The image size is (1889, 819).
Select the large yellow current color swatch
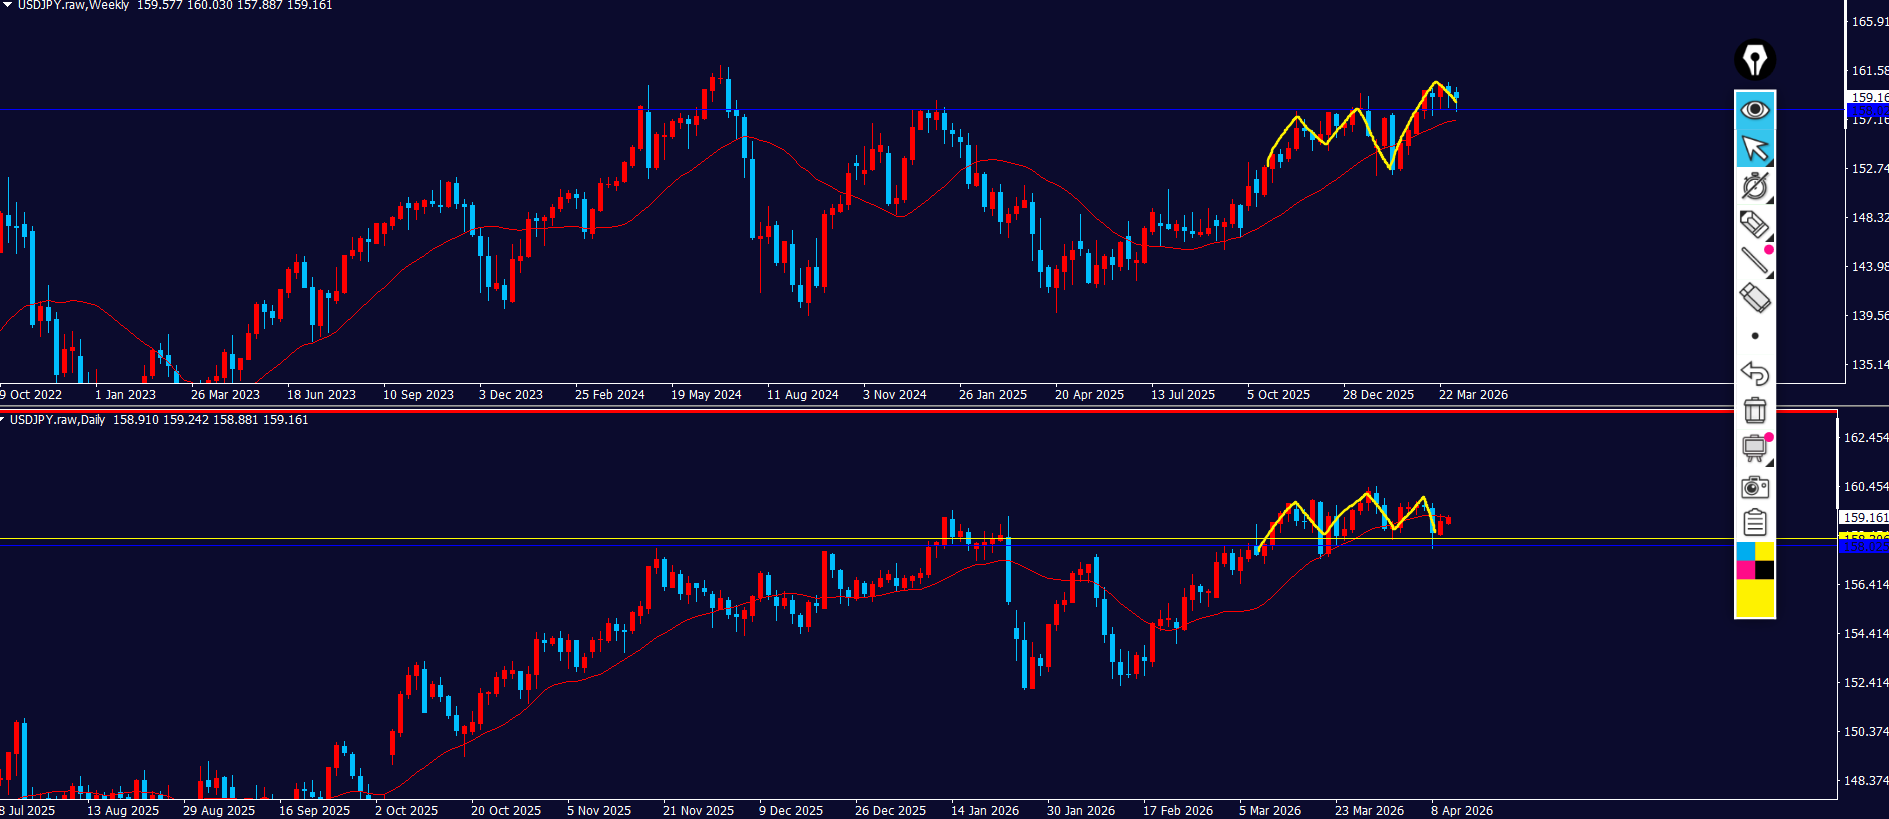[x=1754, y=598]
